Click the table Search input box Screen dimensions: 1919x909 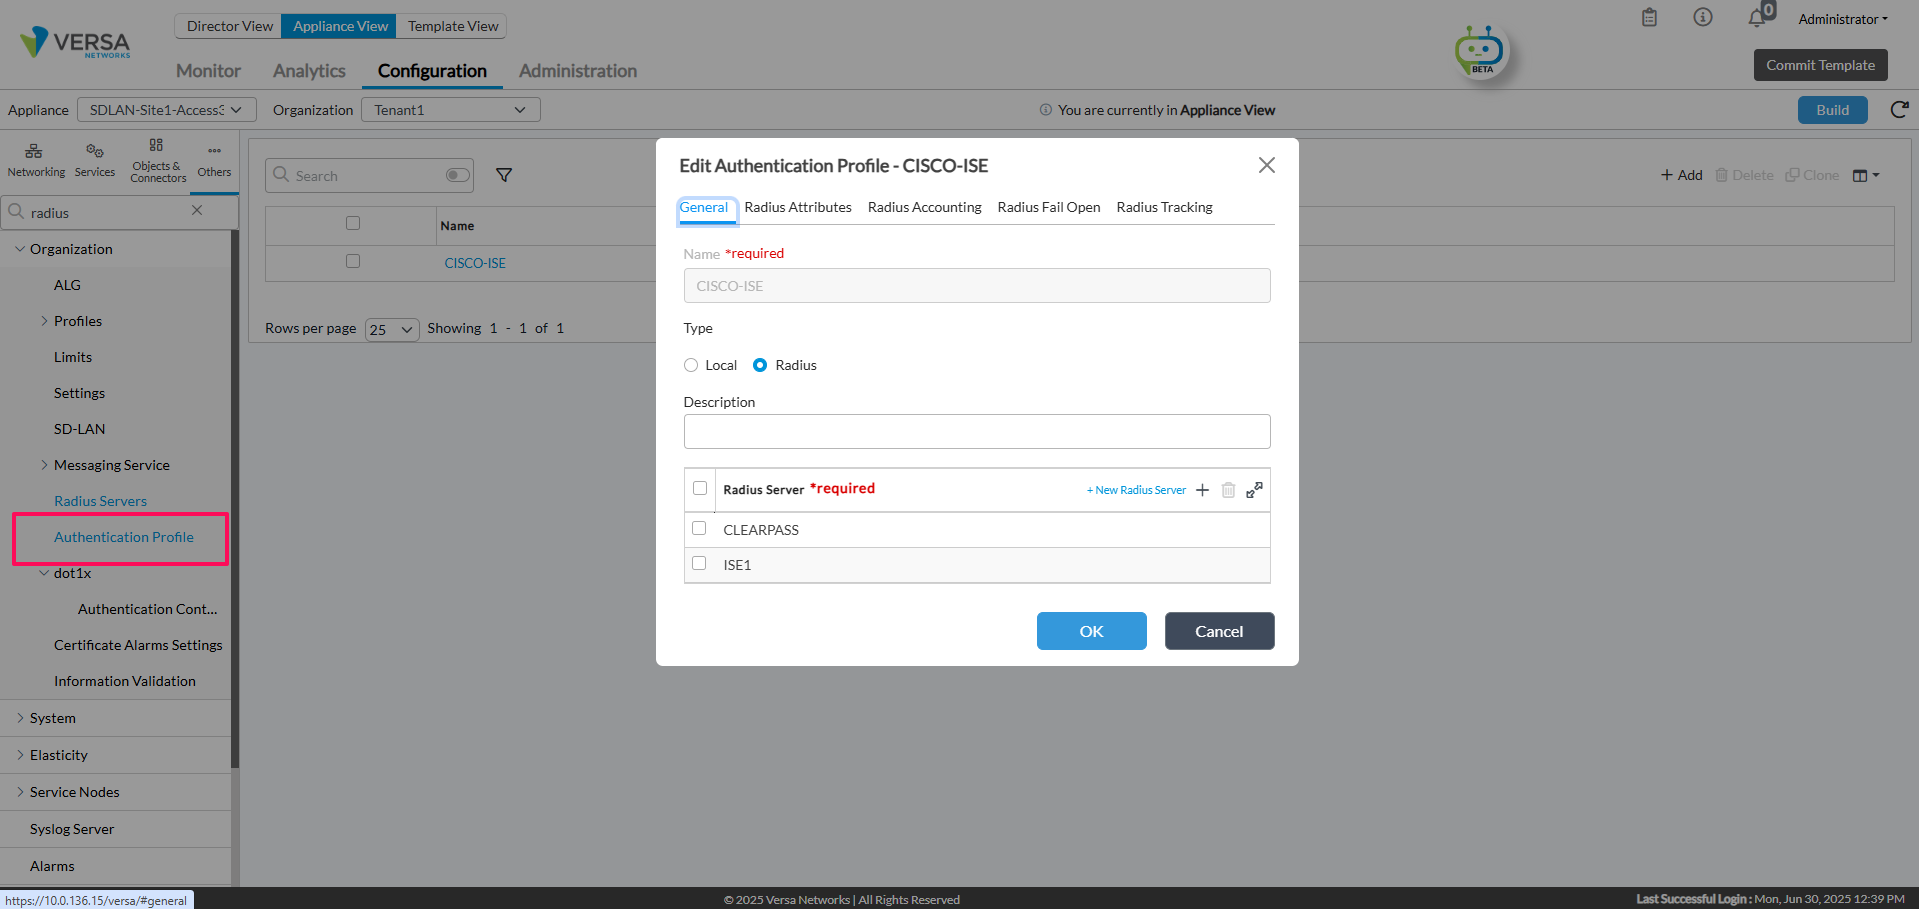coord(369,175)
